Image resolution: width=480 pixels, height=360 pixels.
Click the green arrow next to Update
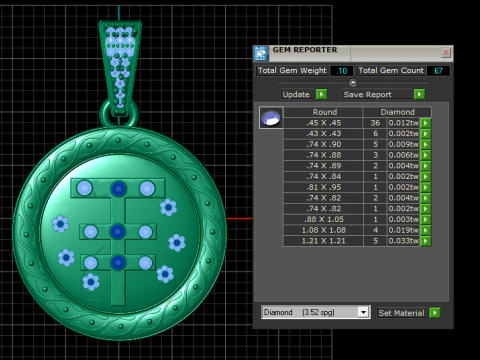click(321, 94)
